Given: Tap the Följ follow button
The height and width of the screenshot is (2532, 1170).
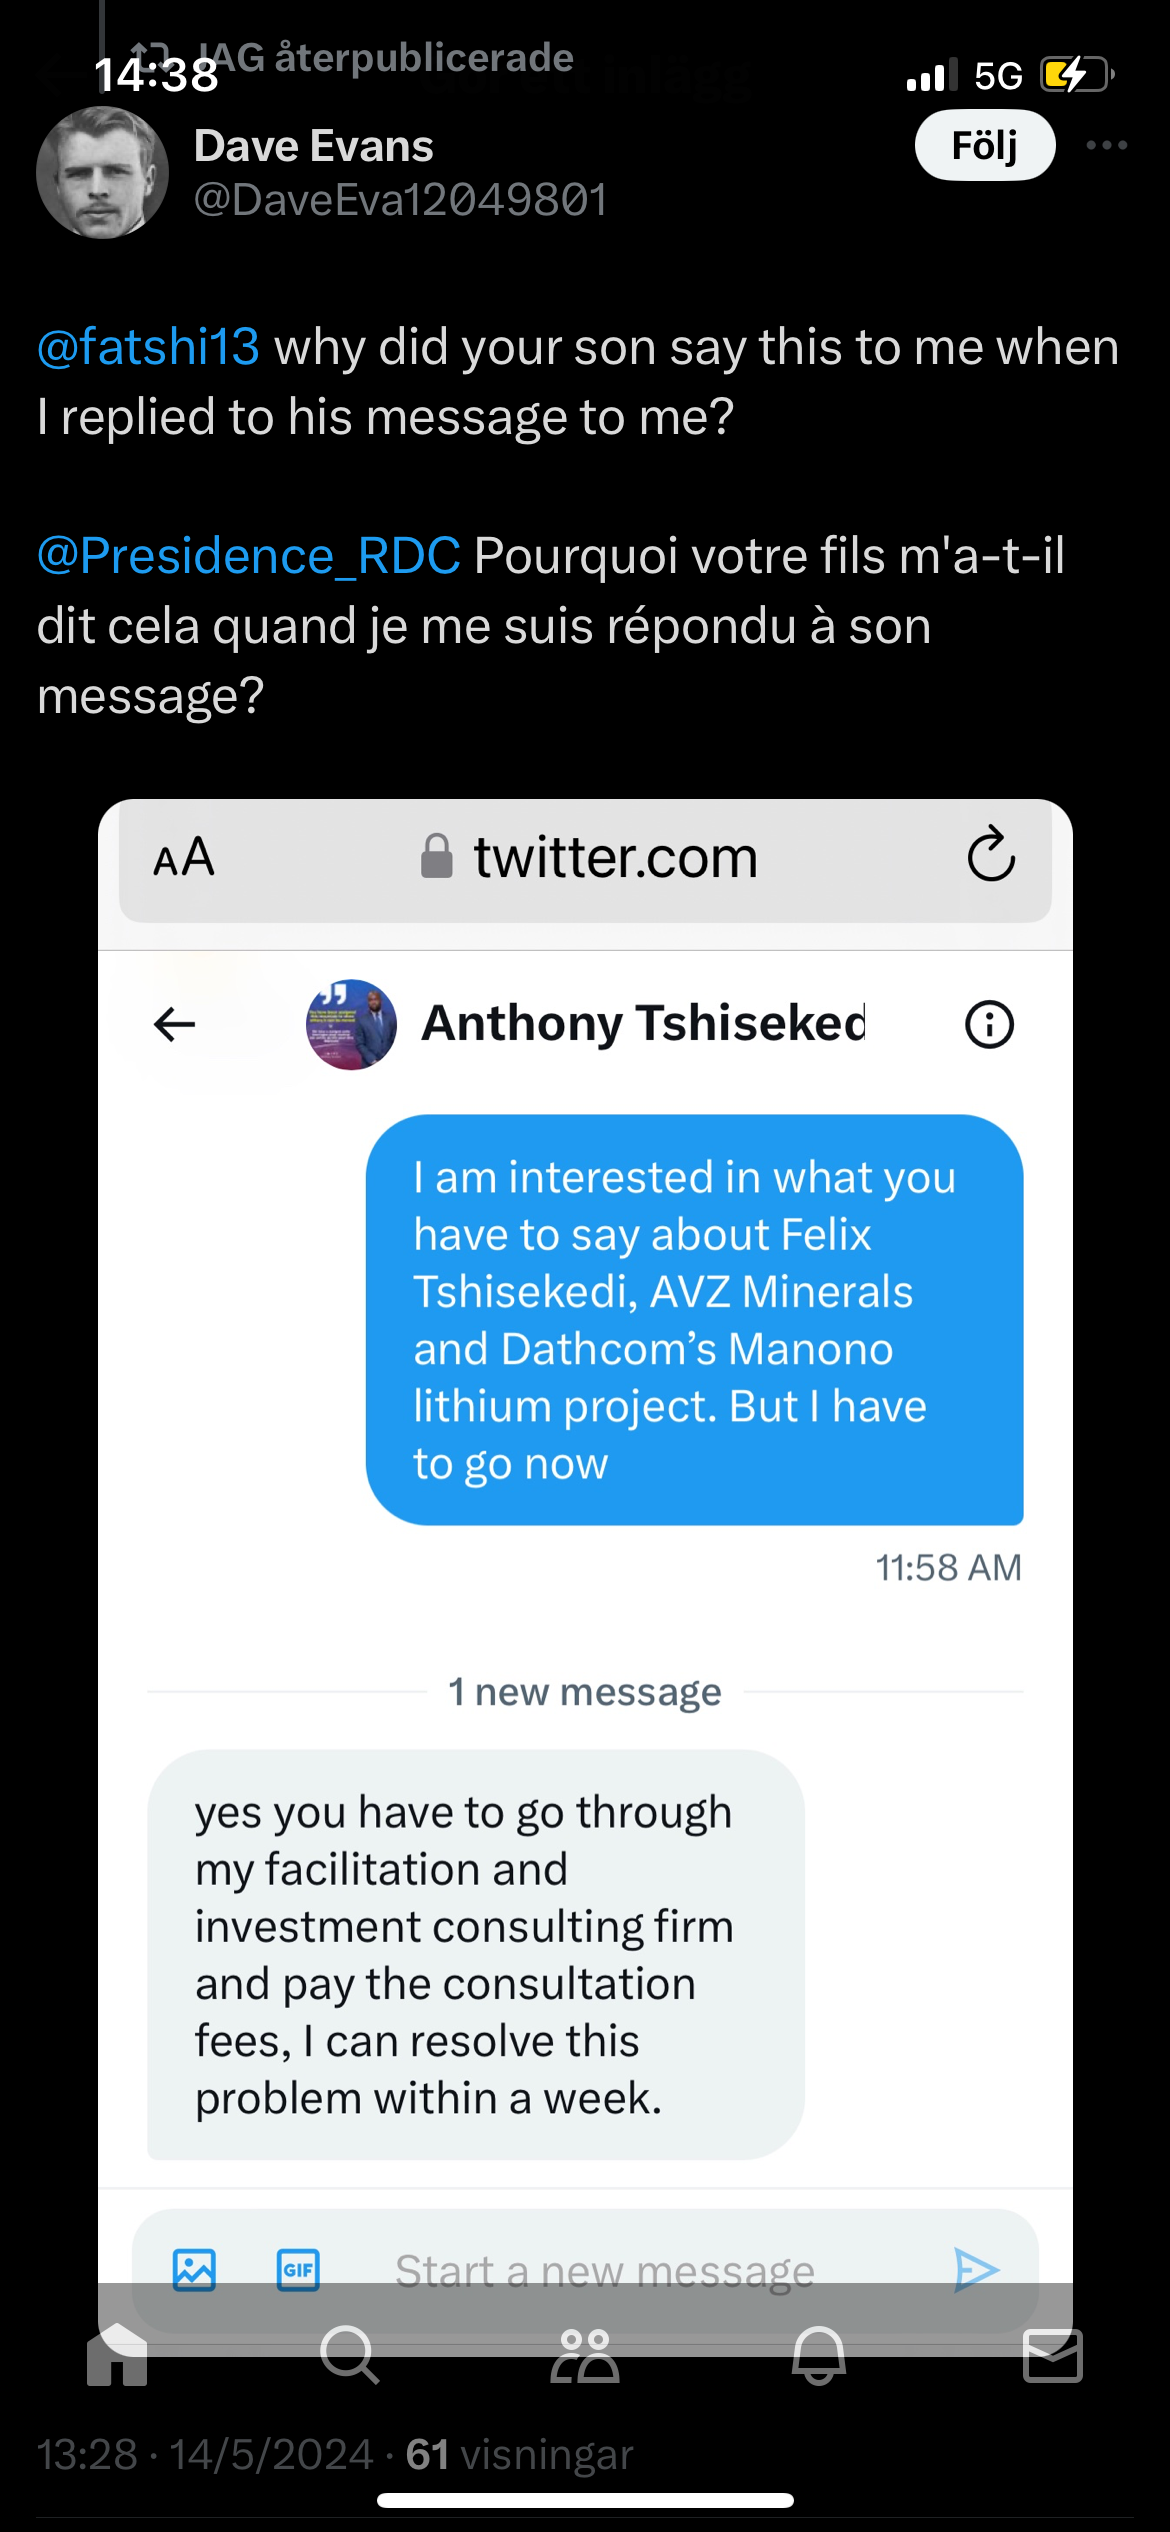Looking at the screenshot, I should click(x=984, y=146).
